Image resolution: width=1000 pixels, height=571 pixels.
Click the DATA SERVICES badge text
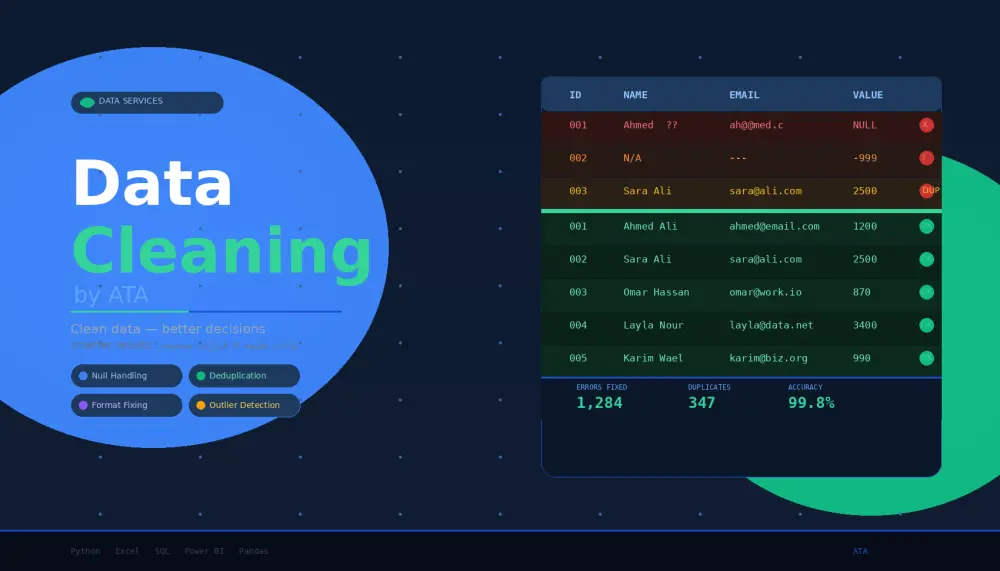click(x=131, y=101)
